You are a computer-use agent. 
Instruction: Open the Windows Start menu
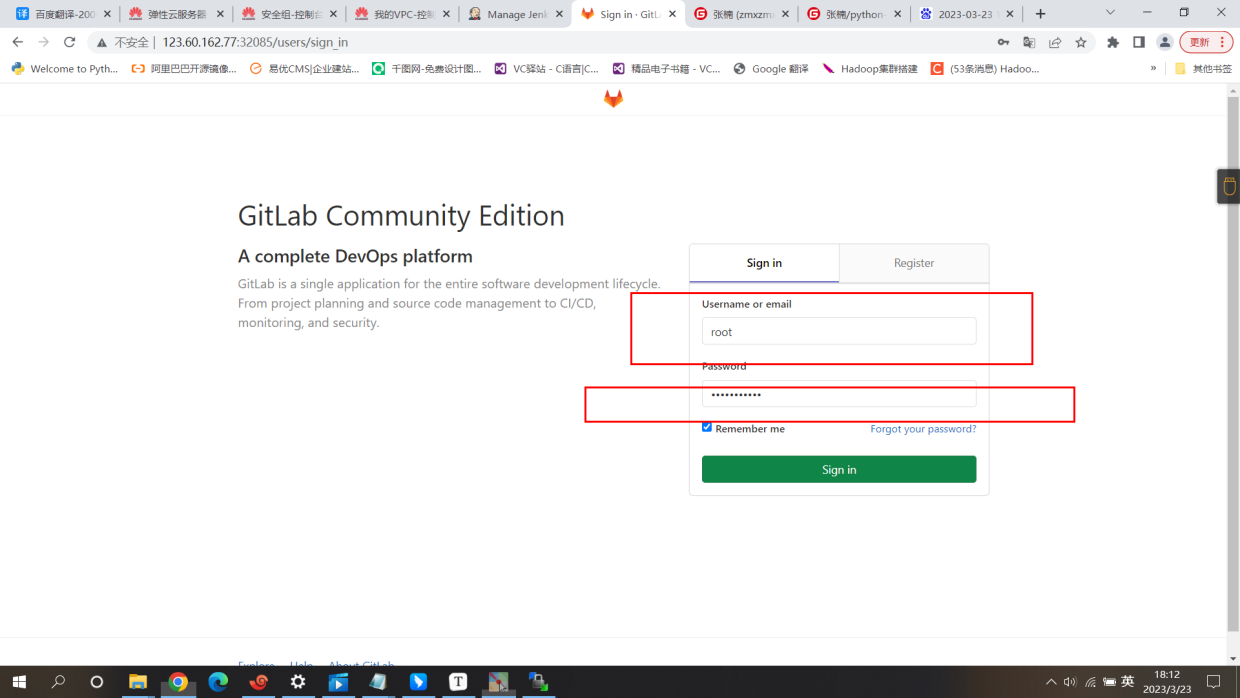[x=19, y=682]
